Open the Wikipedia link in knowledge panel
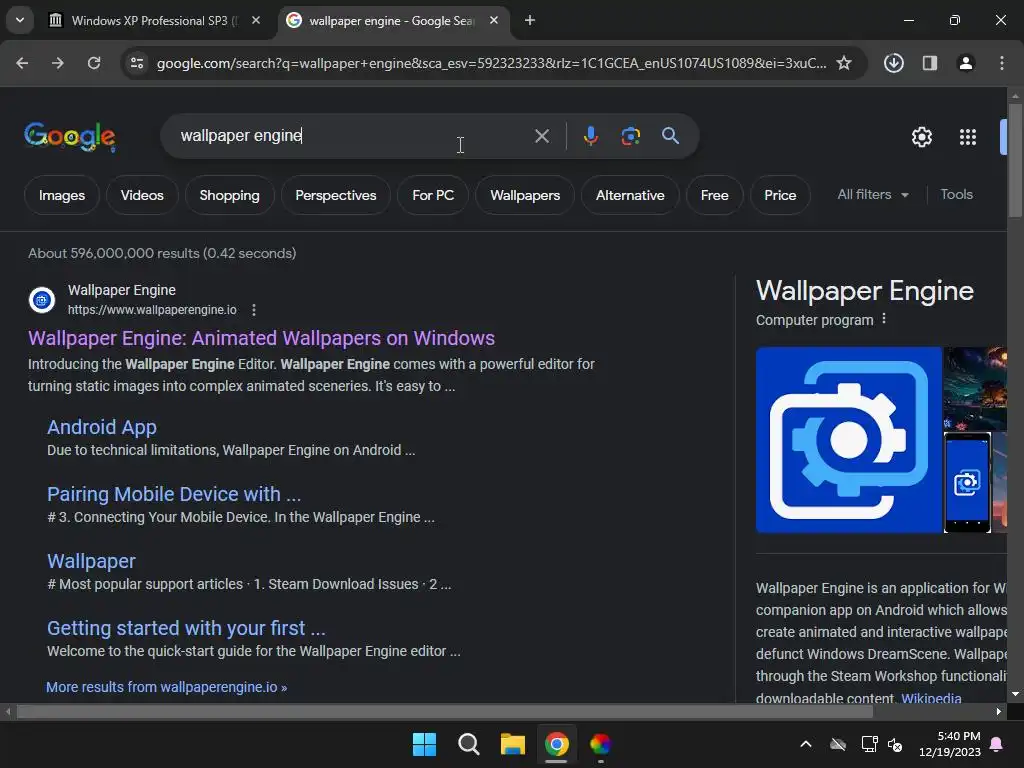The height and width of the screenshot is (768, 1024). pyautogui.click(x=931, y=698)
